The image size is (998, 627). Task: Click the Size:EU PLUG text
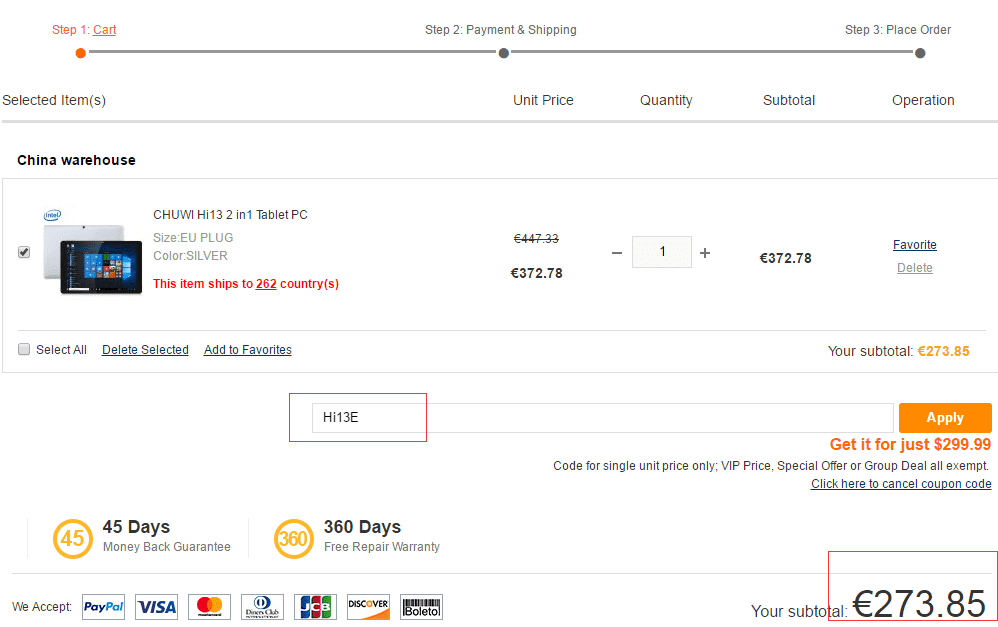193,237
